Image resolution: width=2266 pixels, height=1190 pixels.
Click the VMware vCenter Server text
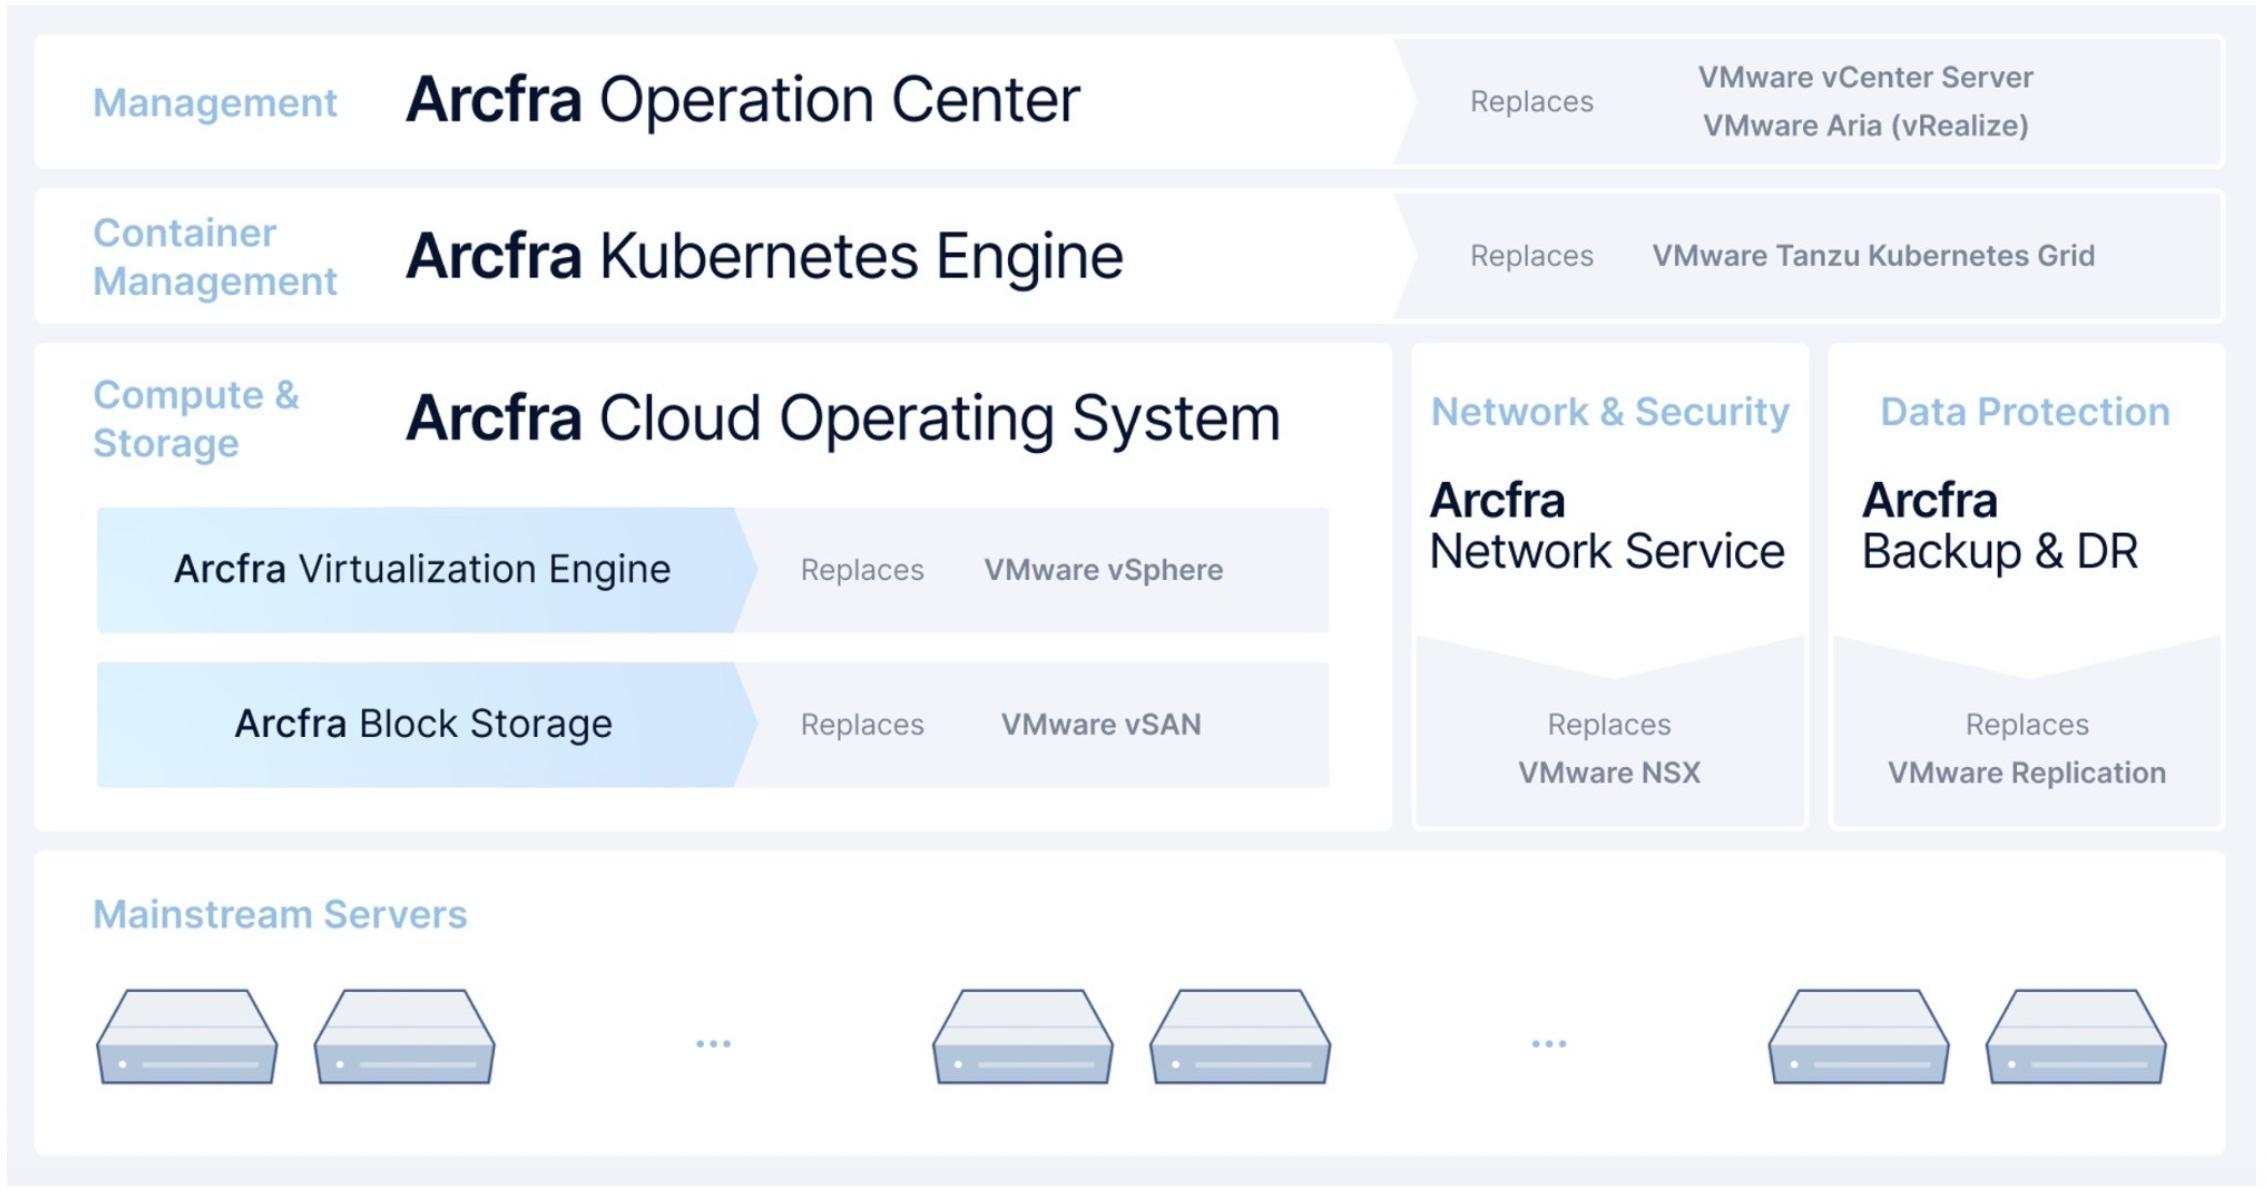pyautogui.click(x=1865, y=77)
